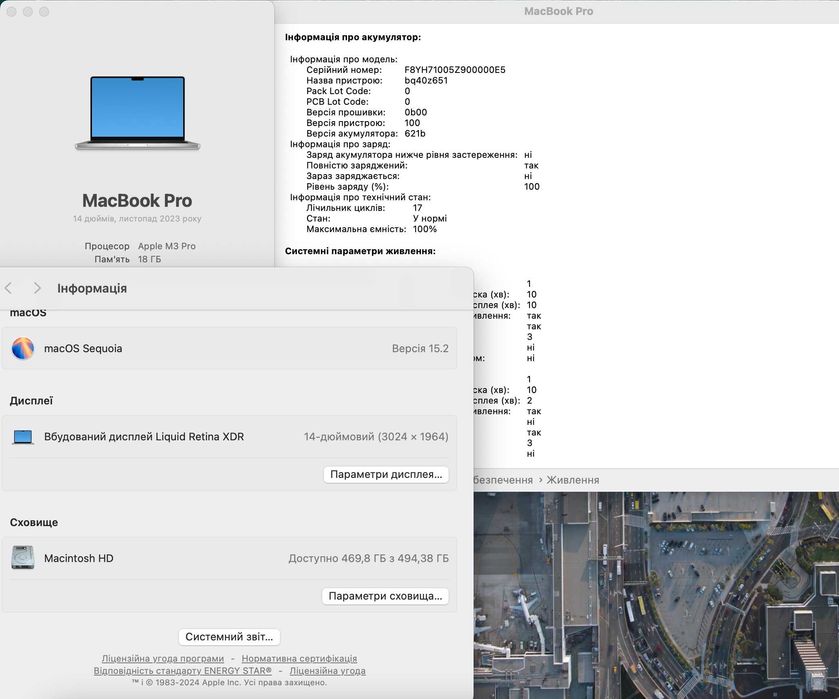Open Нормативна сертифікація link
Image resolution: width=839 pixels, height=699 pixels.
(299, 658)
